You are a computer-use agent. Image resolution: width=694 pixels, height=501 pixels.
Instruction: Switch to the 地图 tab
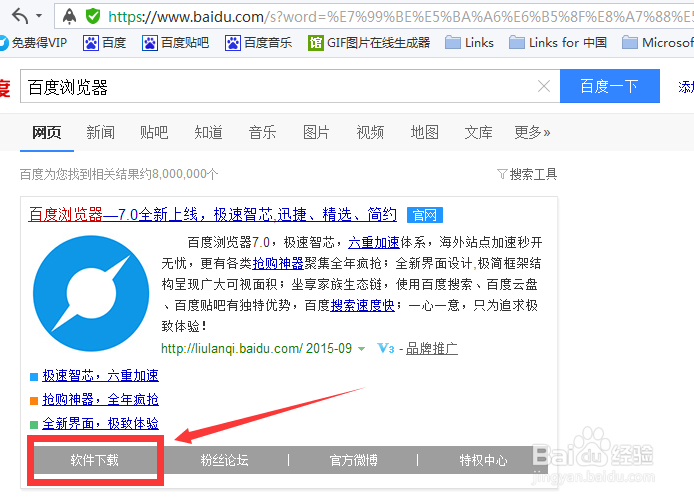(424, 132)
